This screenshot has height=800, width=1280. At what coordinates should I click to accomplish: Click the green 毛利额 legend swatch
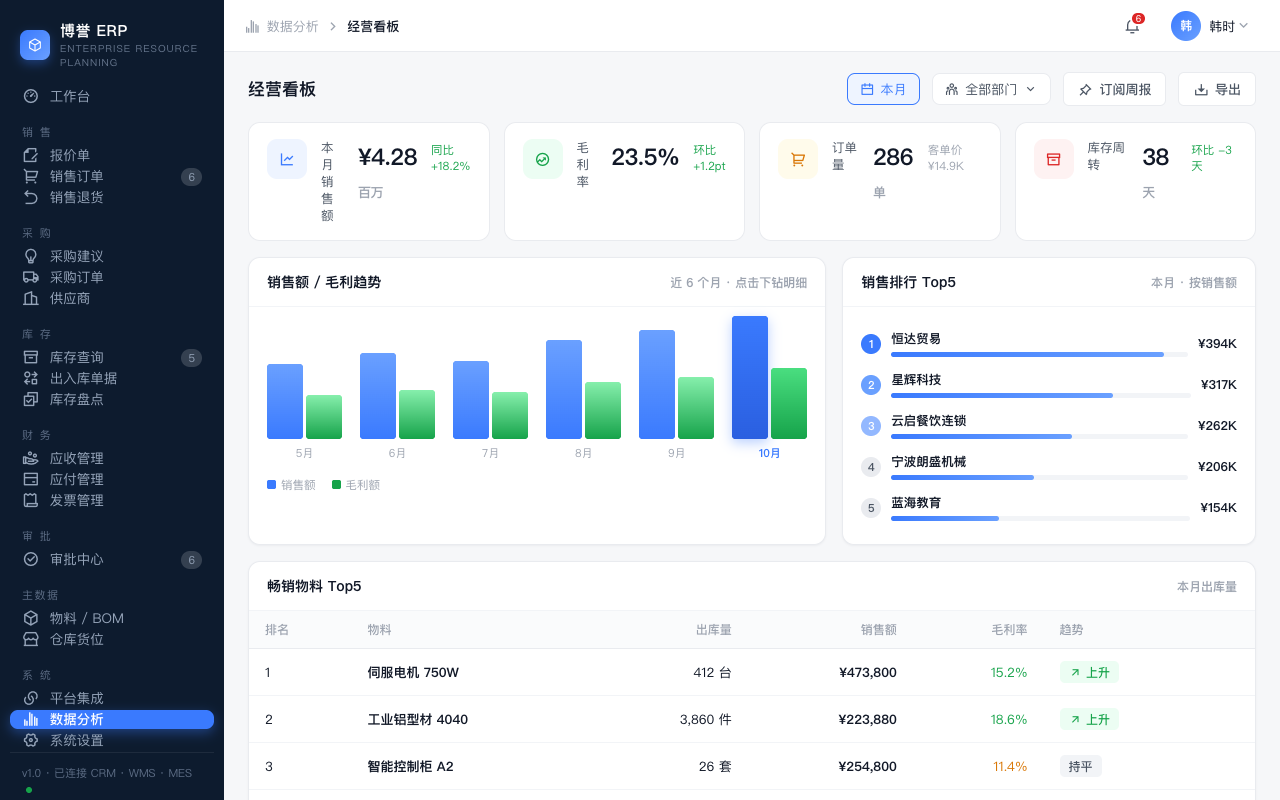[337, 484]
